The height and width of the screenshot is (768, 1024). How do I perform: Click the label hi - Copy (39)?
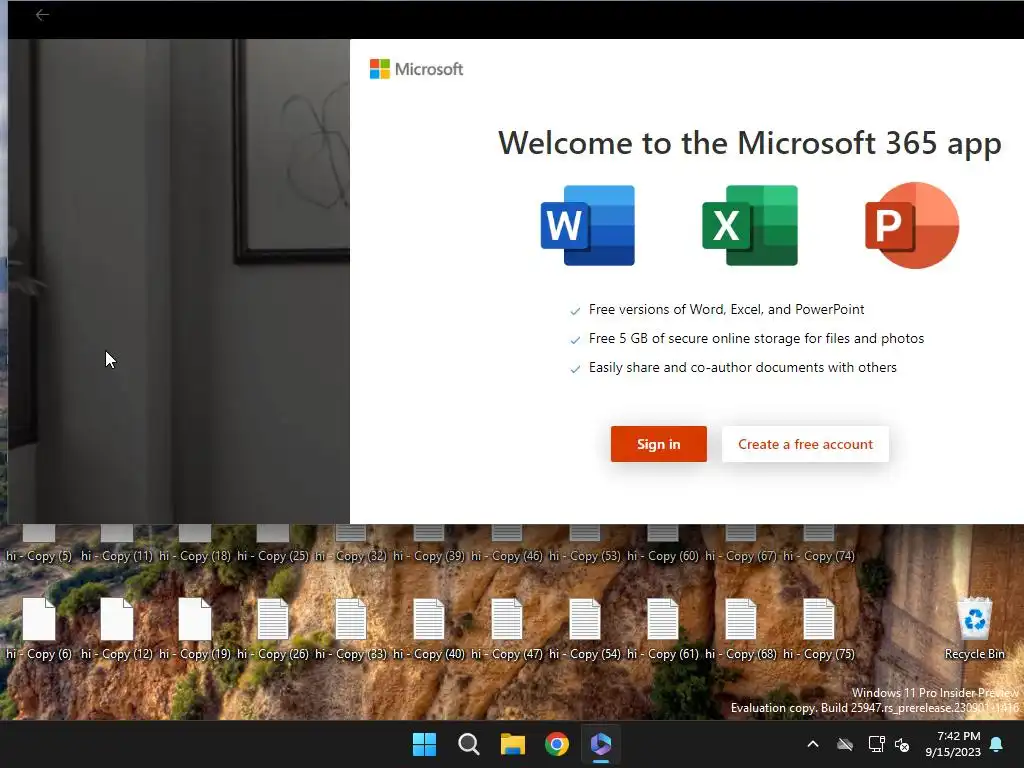tap(429, 556)
